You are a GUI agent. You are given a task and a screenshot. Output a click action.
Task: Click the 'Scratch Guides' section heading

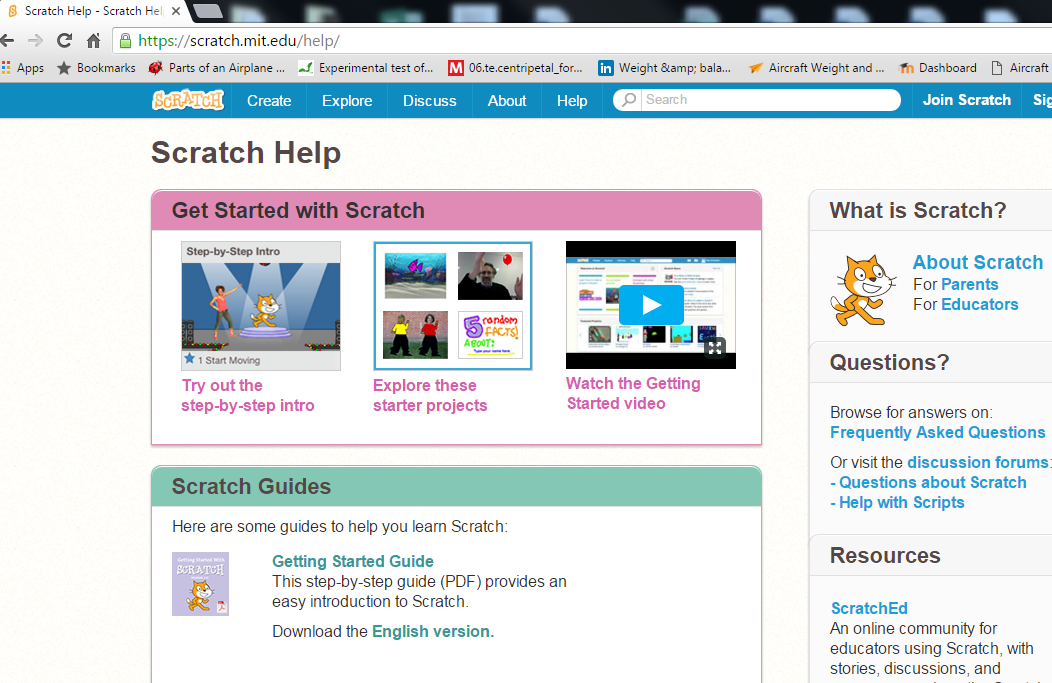tap(252, 486)
